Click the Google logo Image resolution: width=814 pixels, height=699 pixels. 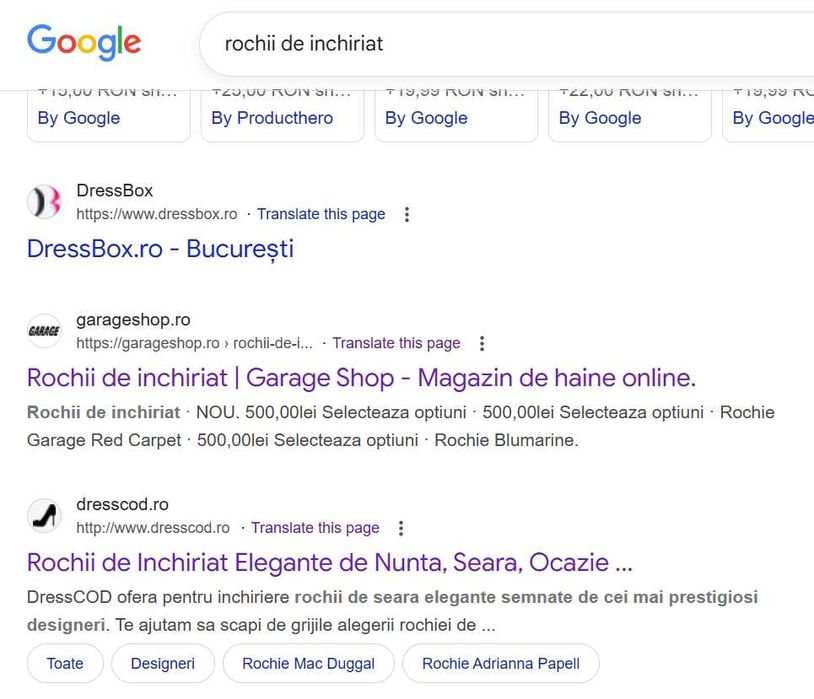tap(84, 42)
